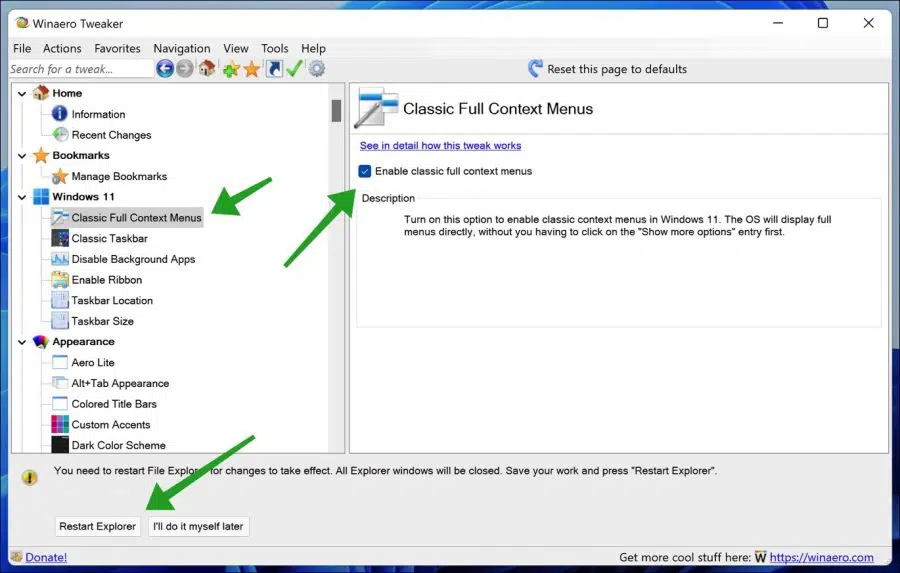Collapse the Home tree category

point(22,93)
